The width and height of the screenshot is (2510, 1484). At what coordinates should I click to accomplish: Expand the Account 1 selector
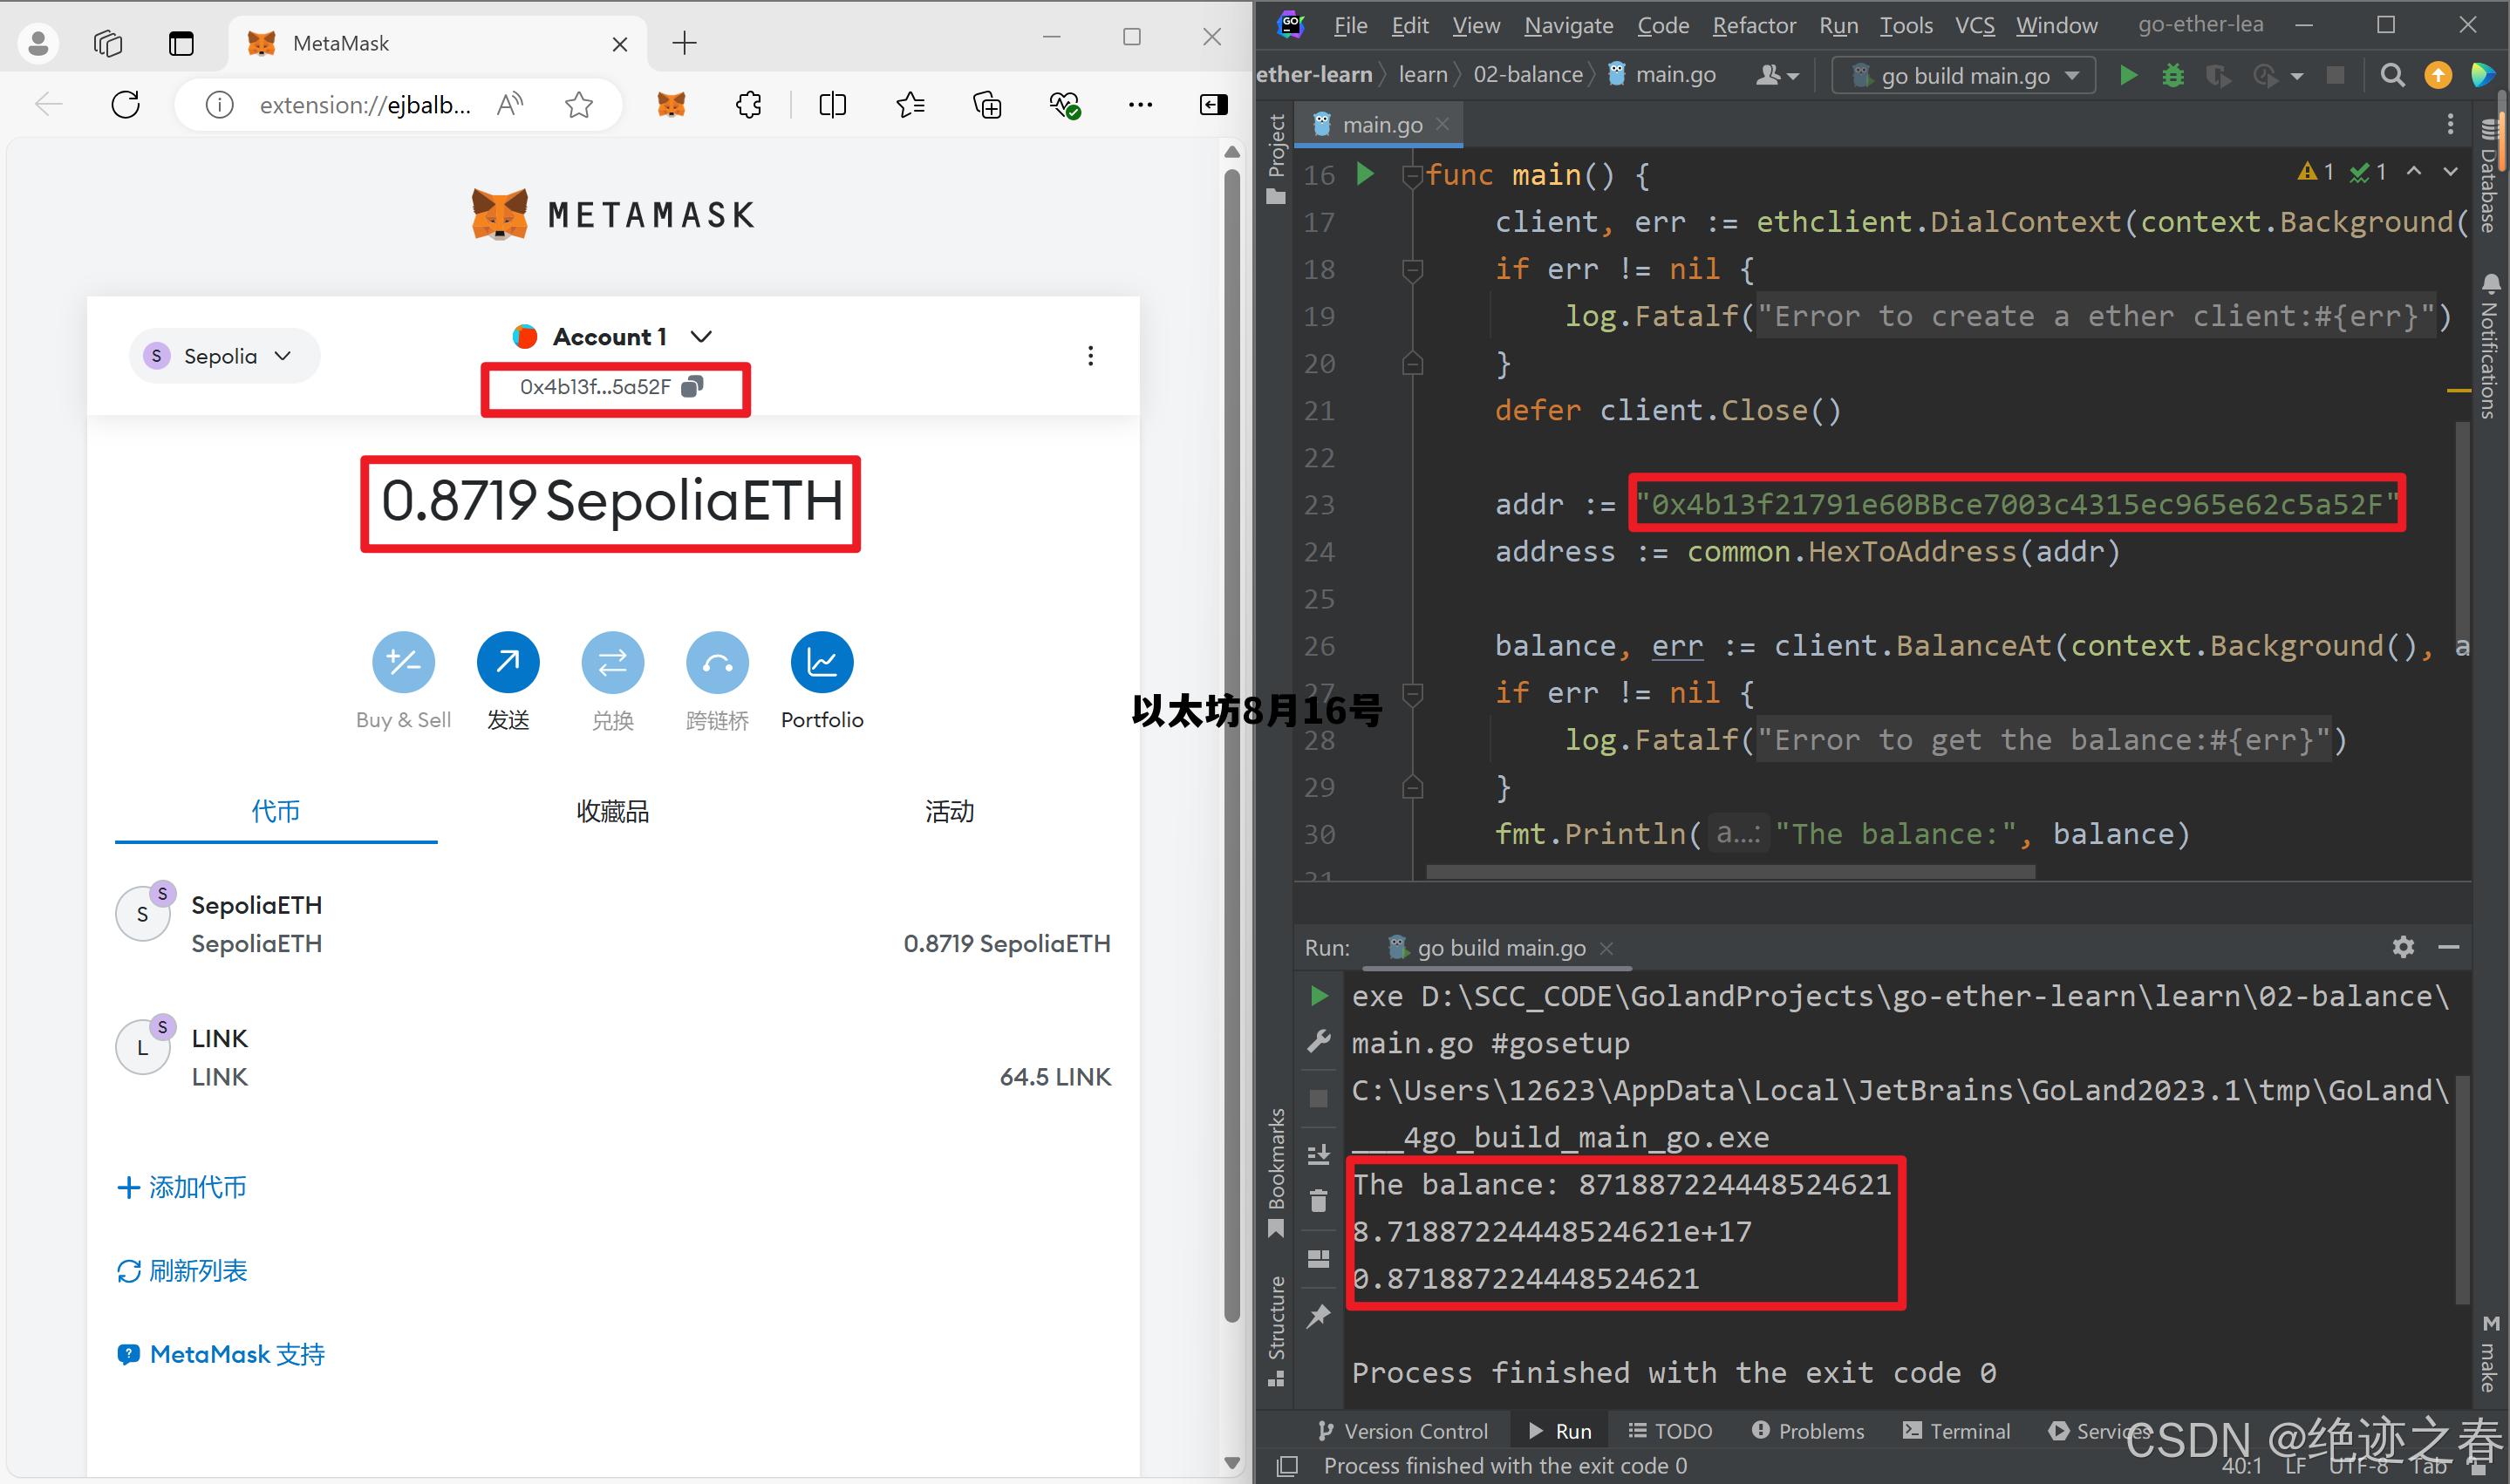tap(611, 337)
